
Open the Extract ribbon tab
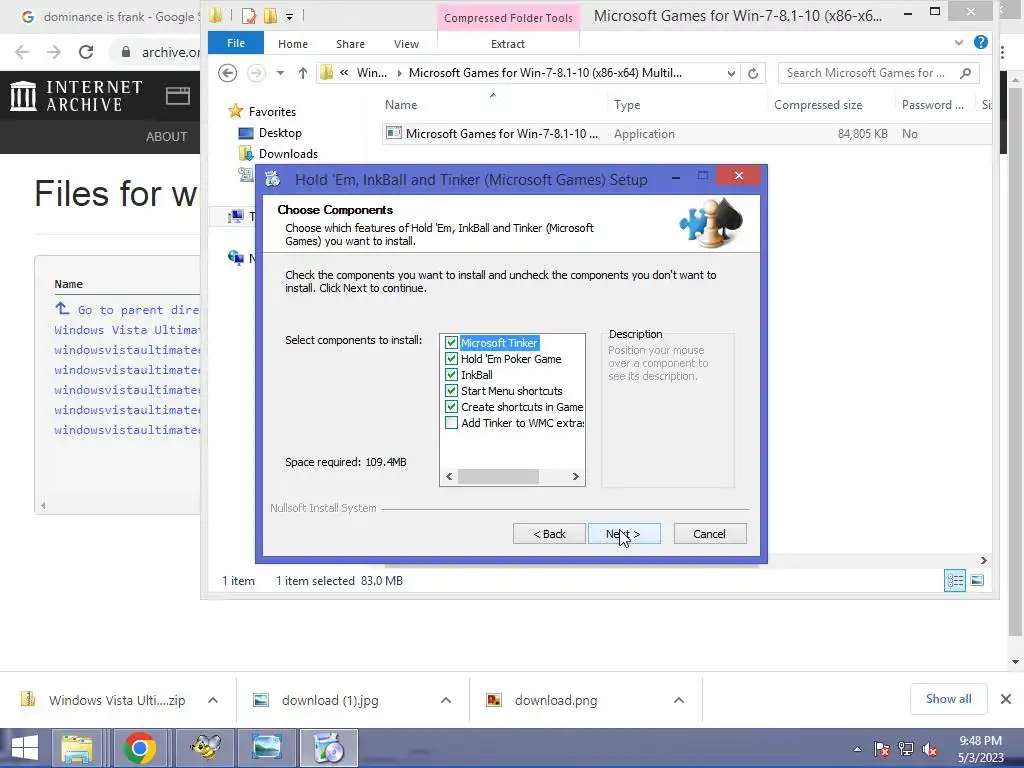507,44
